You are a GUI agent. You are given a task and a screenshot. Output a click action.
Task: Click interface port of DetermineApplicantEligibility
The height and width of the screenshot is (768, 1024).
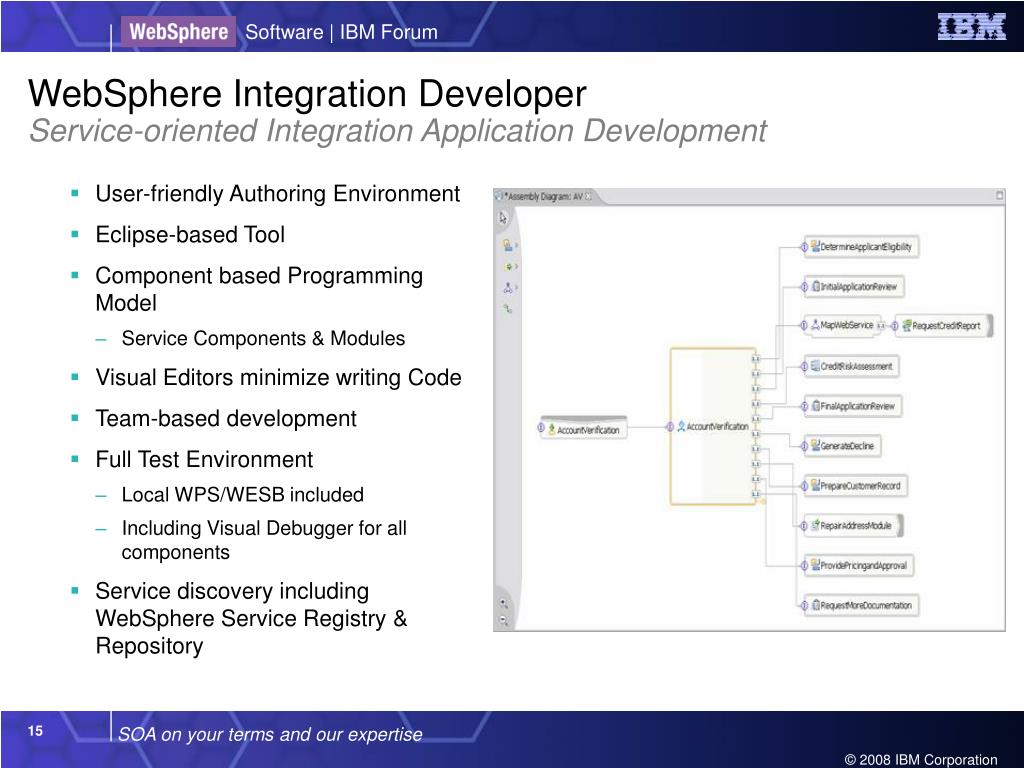804,247
